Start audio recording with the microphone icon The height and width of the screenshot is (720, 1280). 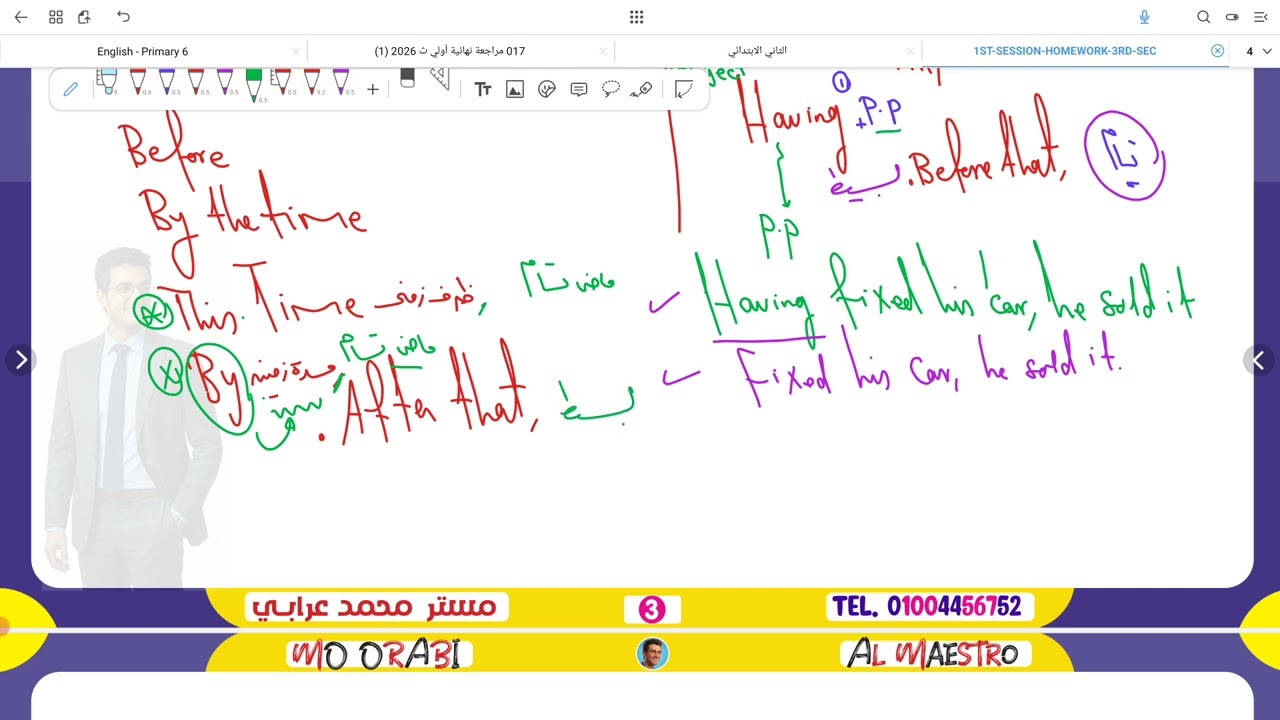pos(1145,17)
